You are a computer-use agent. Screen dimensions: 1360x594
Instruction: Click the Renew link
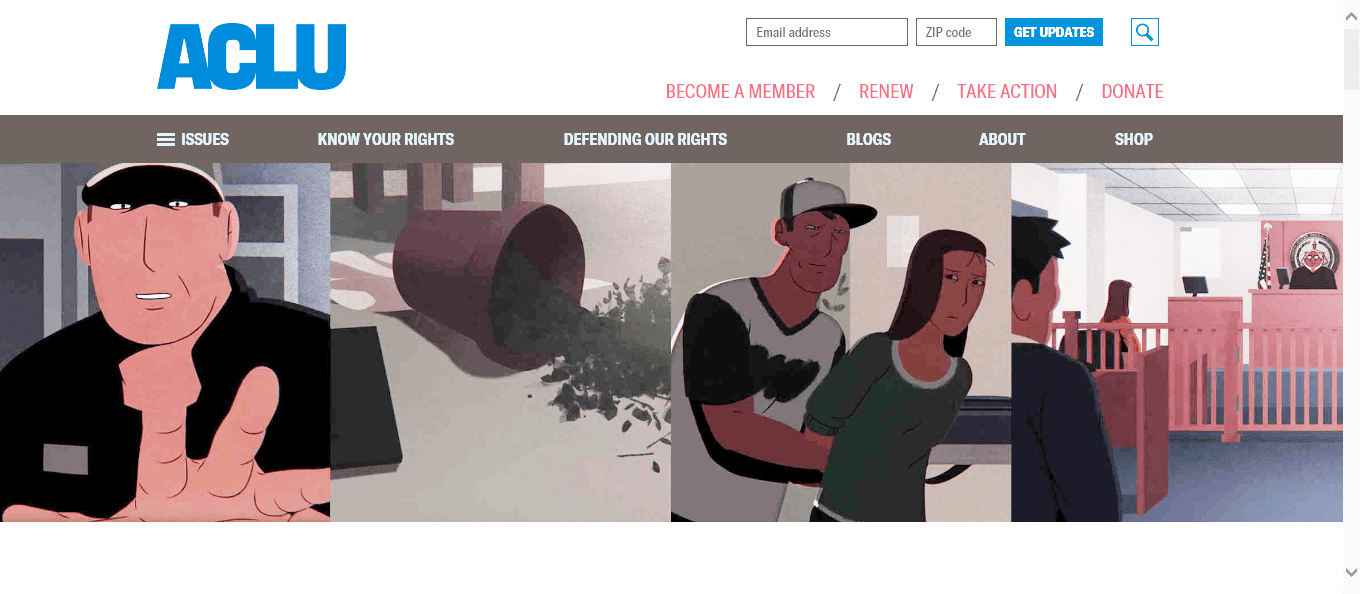pyautogui.click(x=886, y=91)
